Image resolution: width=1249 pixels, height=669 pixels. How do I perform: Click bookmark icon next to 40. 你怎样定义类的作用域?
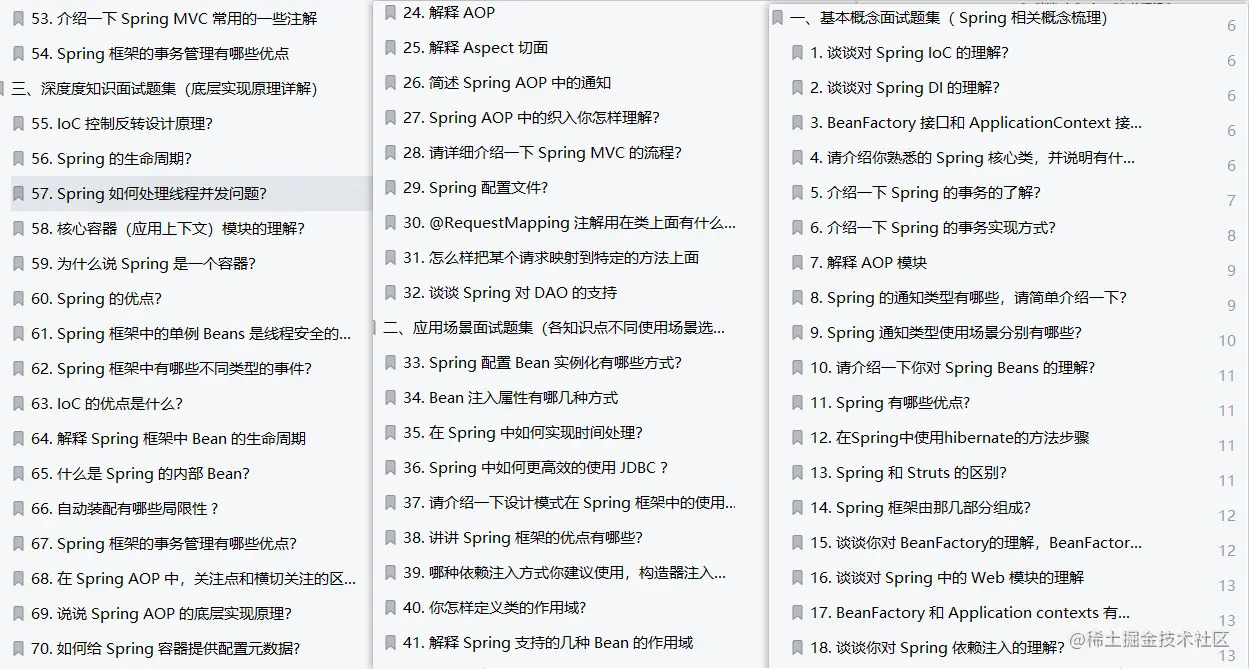390,608
